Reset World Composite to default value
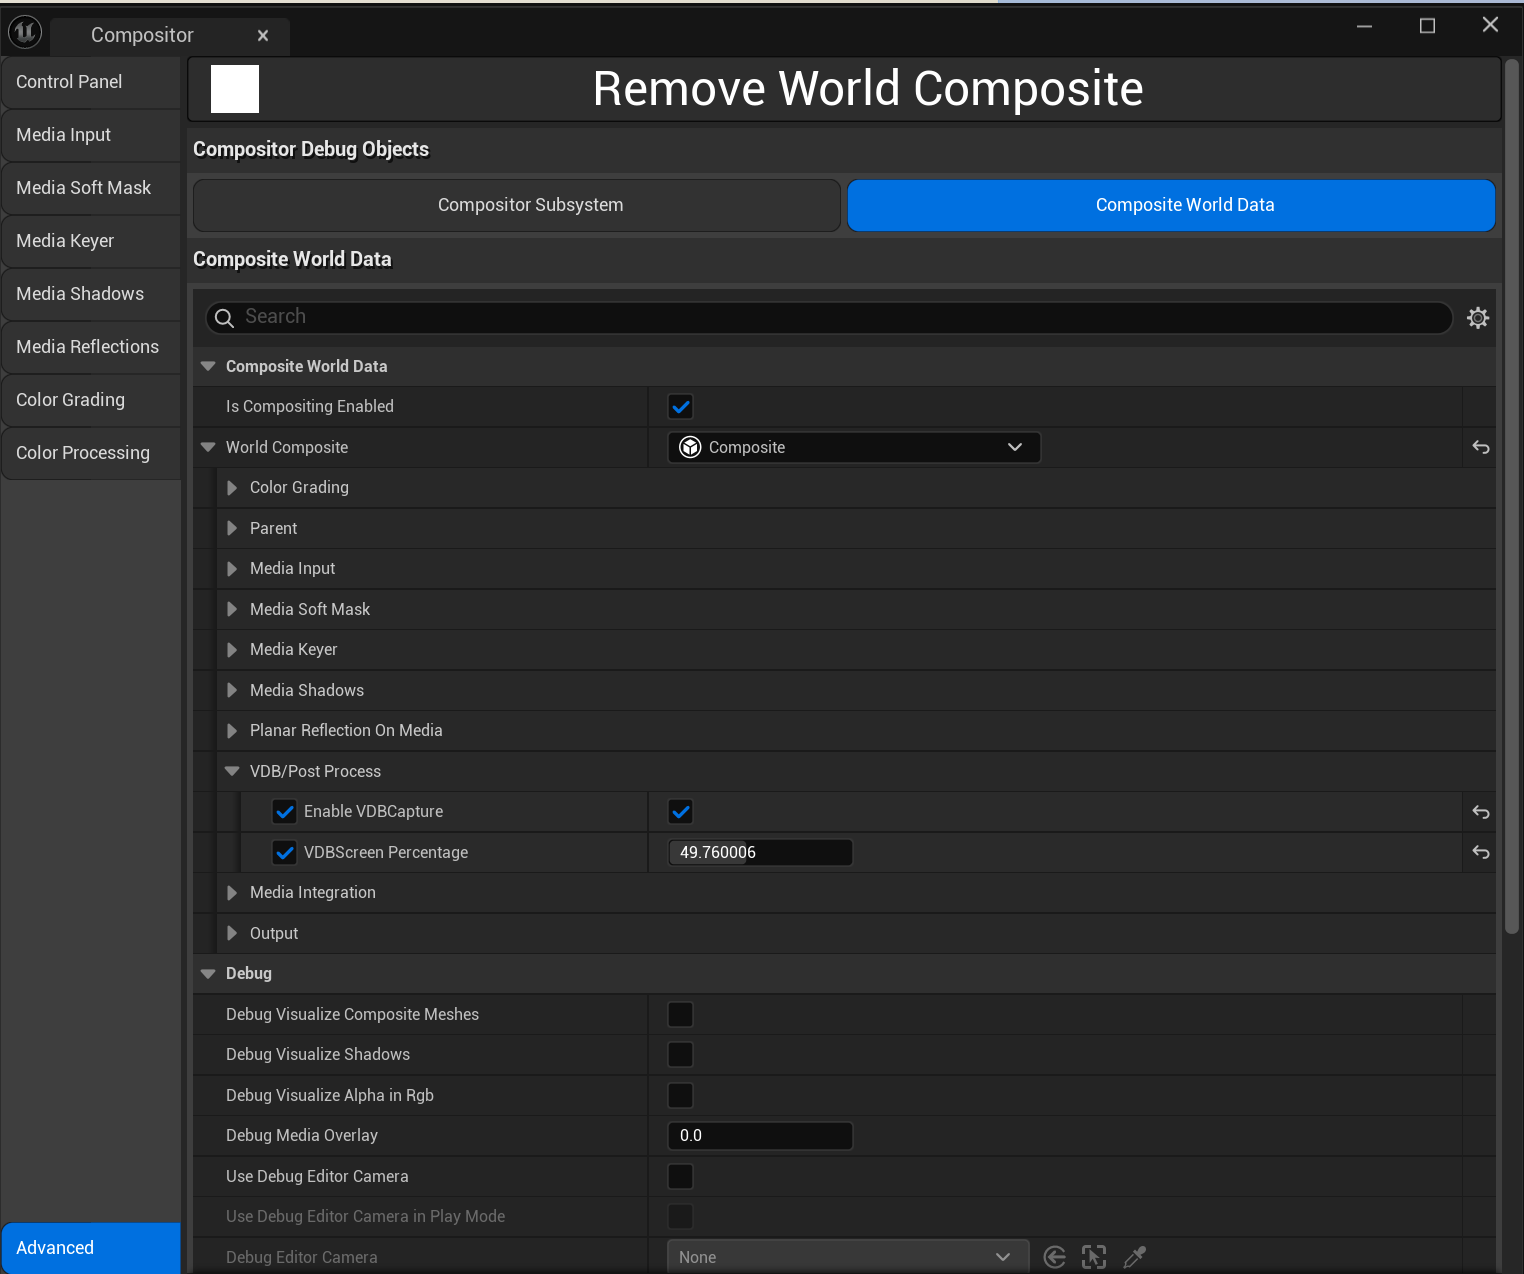1524x1274 pixels. tap(1480, 448)
